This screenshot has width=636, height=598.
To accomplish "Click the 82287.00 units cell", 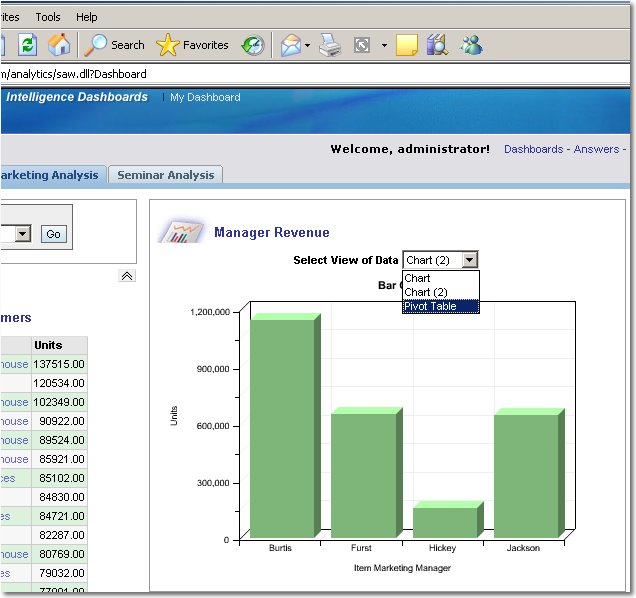I will click(59, 535).
